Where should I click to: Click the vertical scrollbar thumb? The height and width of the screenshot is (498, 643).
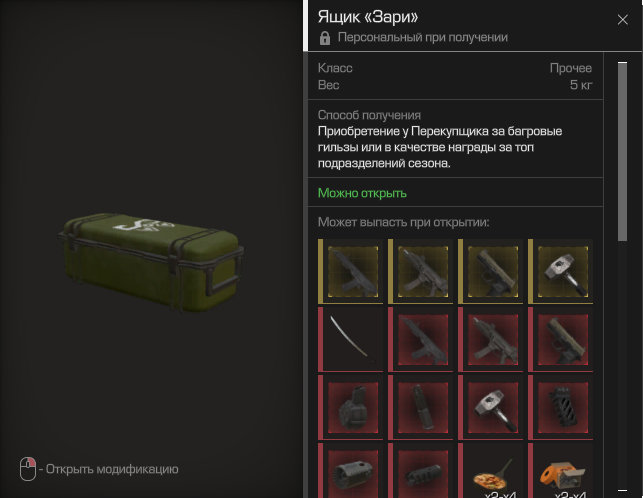coord(622,151)
